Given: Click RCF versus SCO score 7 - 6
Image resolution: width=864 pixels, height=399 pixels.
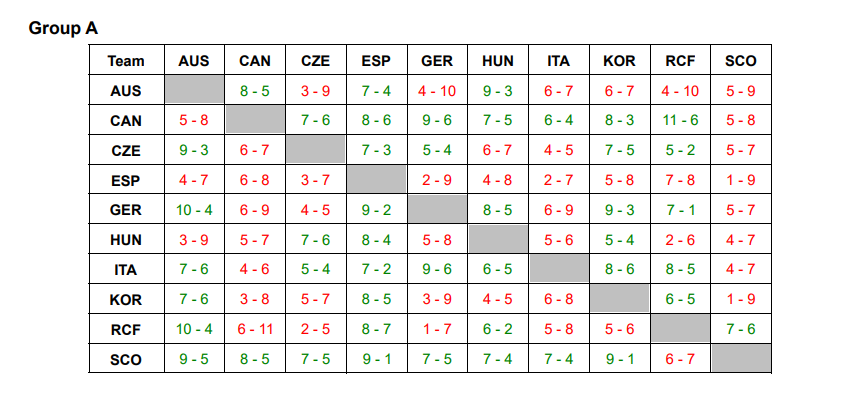Looking at the screenshot, I should (741, 330).
